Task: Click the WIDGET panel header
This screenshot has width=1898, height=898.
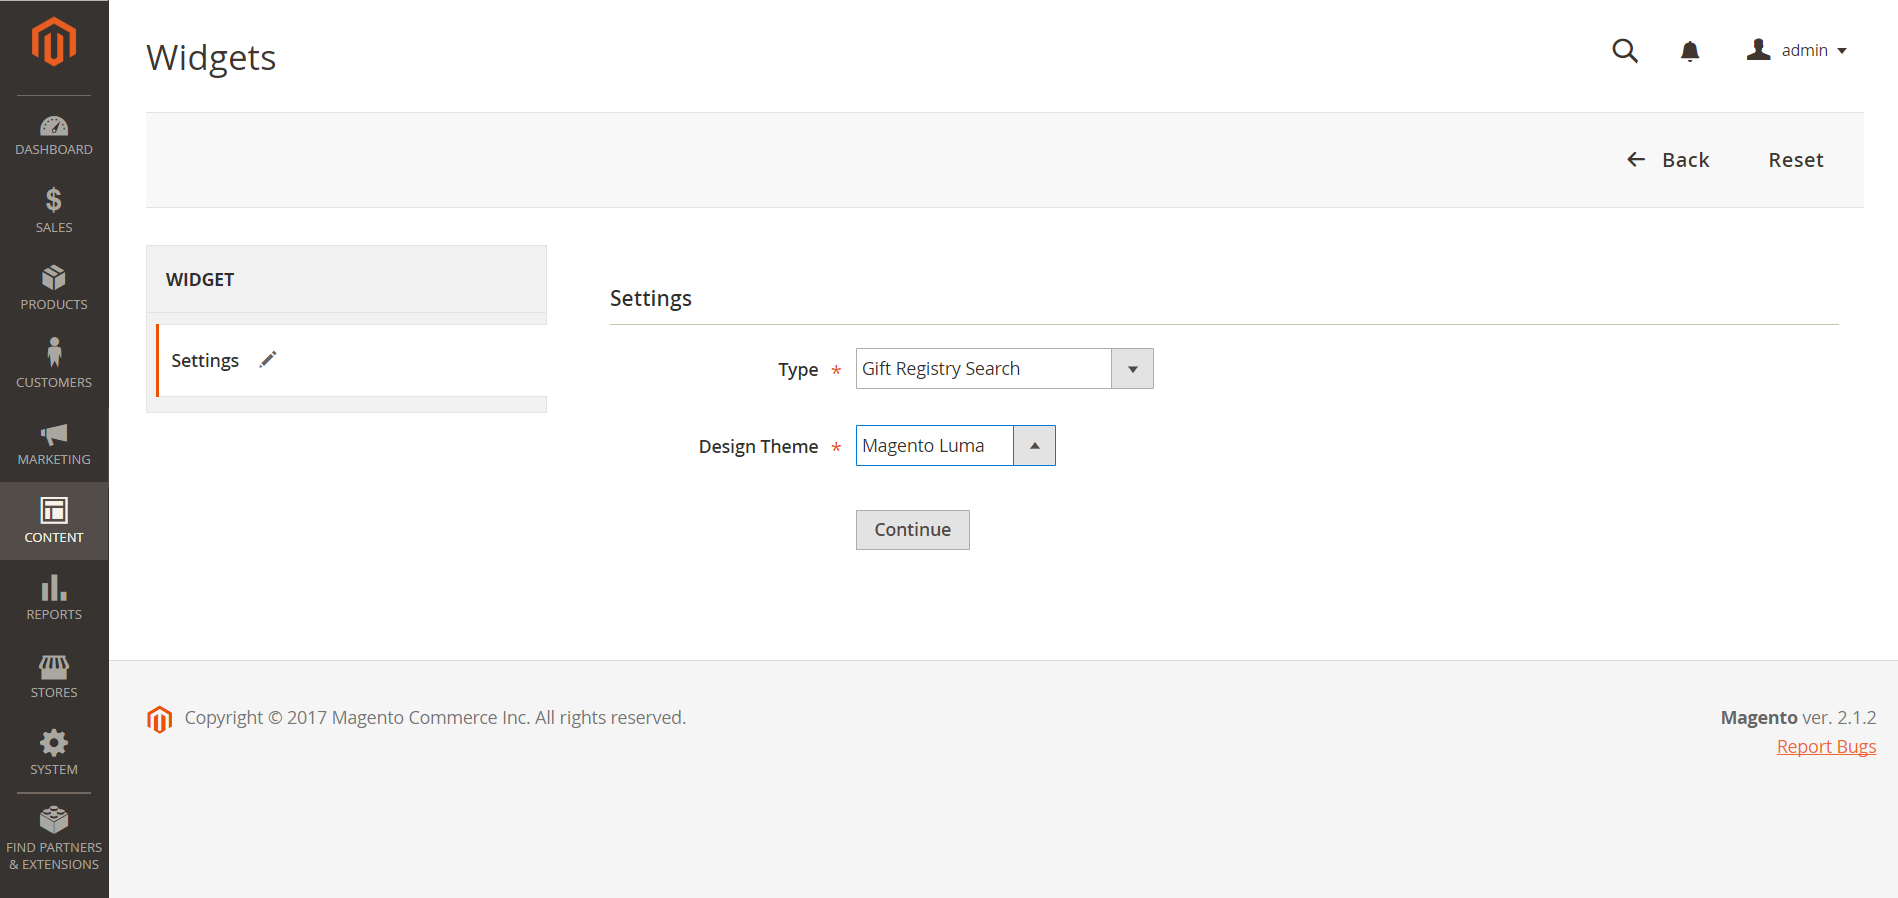Action: (346, 279)
